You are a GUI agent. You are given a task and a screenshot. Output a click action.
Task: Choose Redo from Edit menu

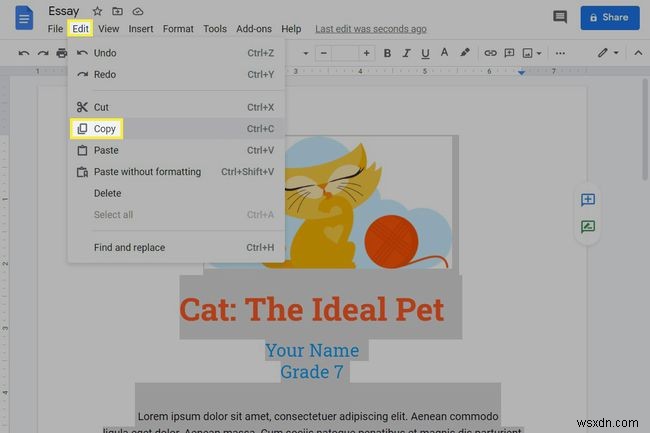pos(176,75)
